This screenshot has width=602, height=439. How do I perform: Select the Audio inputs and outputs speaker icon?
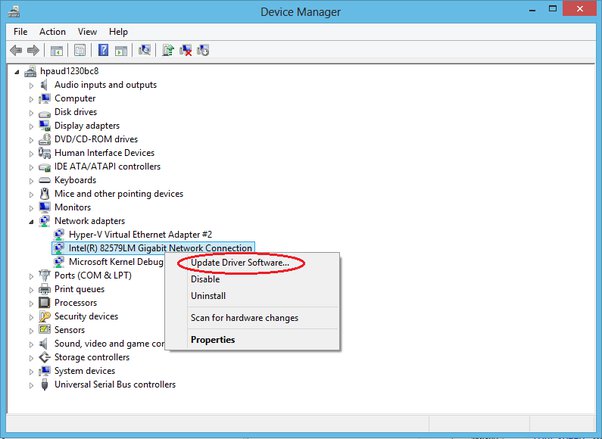(x=45, y=85)
